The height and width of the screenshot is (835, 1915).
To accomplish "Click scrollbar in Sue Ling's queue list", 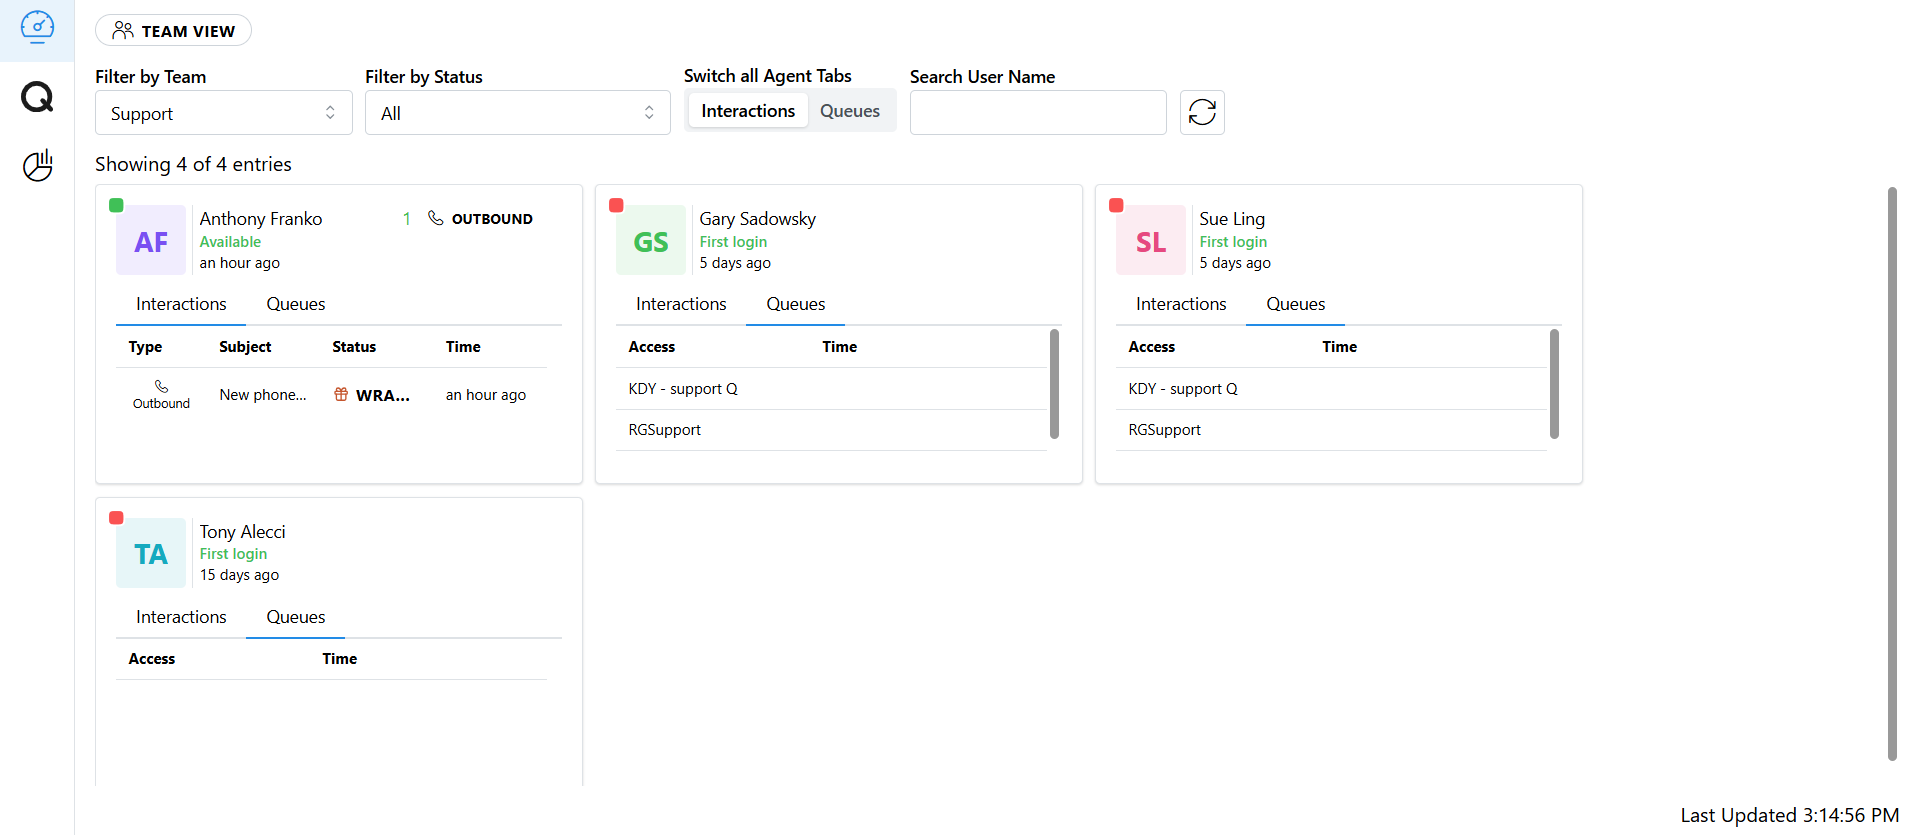I will pyautogui.click(x=1554, y=384).
